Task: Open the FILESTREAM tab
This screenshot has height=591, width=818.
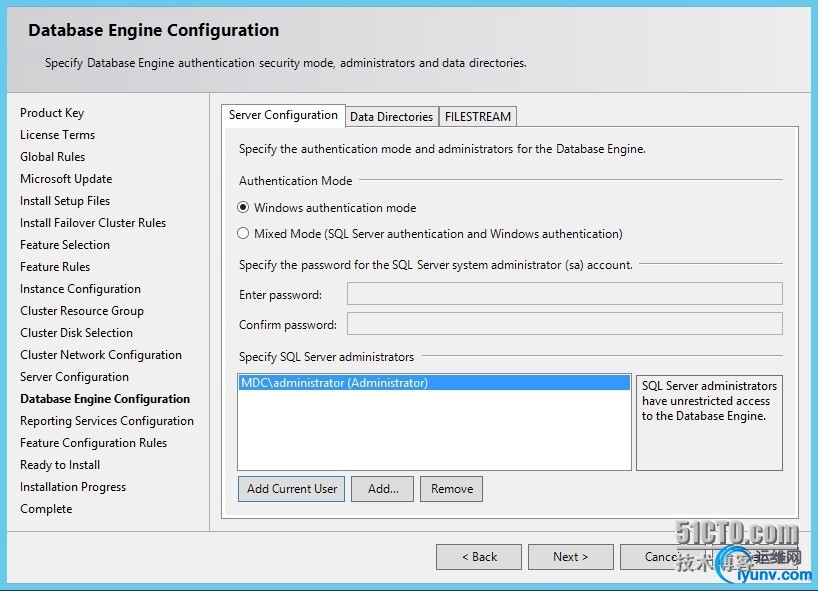Action: (478, 117)
